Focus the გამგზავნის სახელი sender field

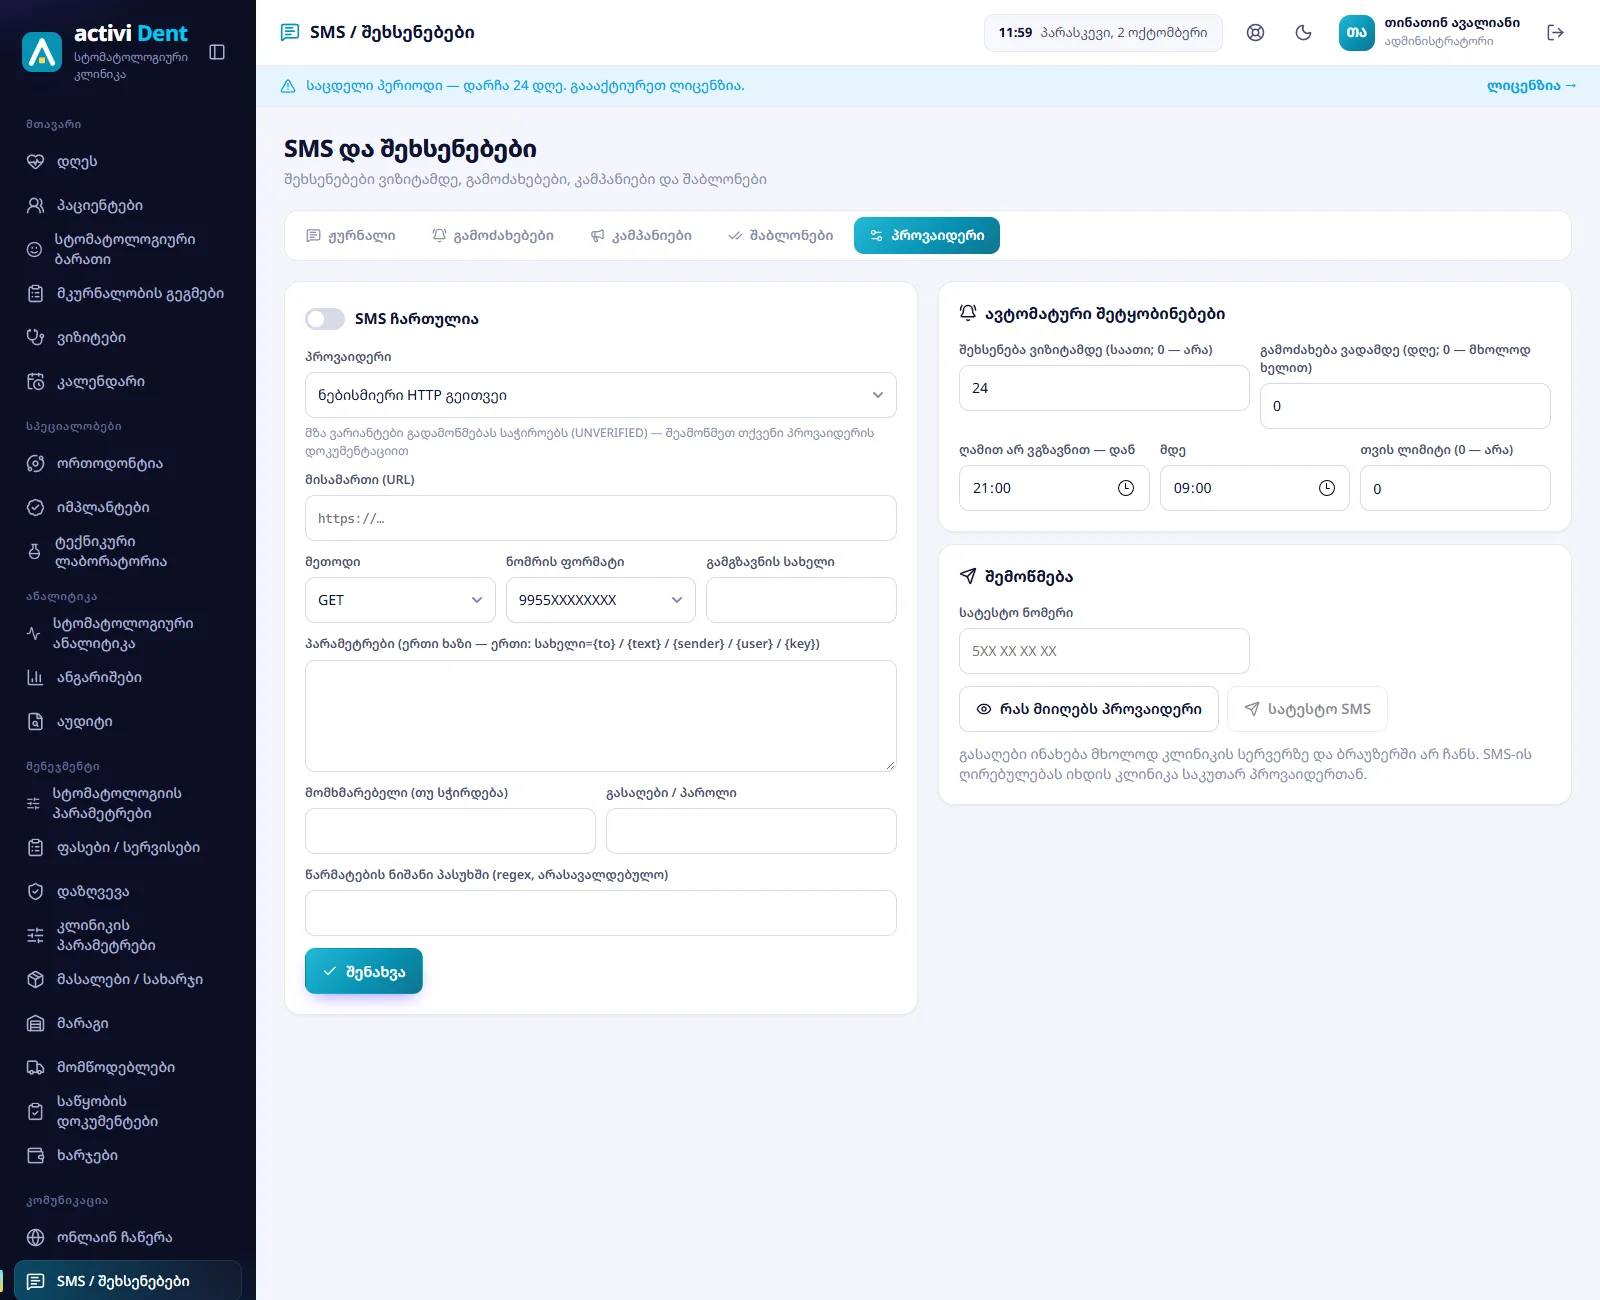pyautogui.click(x=802, y=600)
